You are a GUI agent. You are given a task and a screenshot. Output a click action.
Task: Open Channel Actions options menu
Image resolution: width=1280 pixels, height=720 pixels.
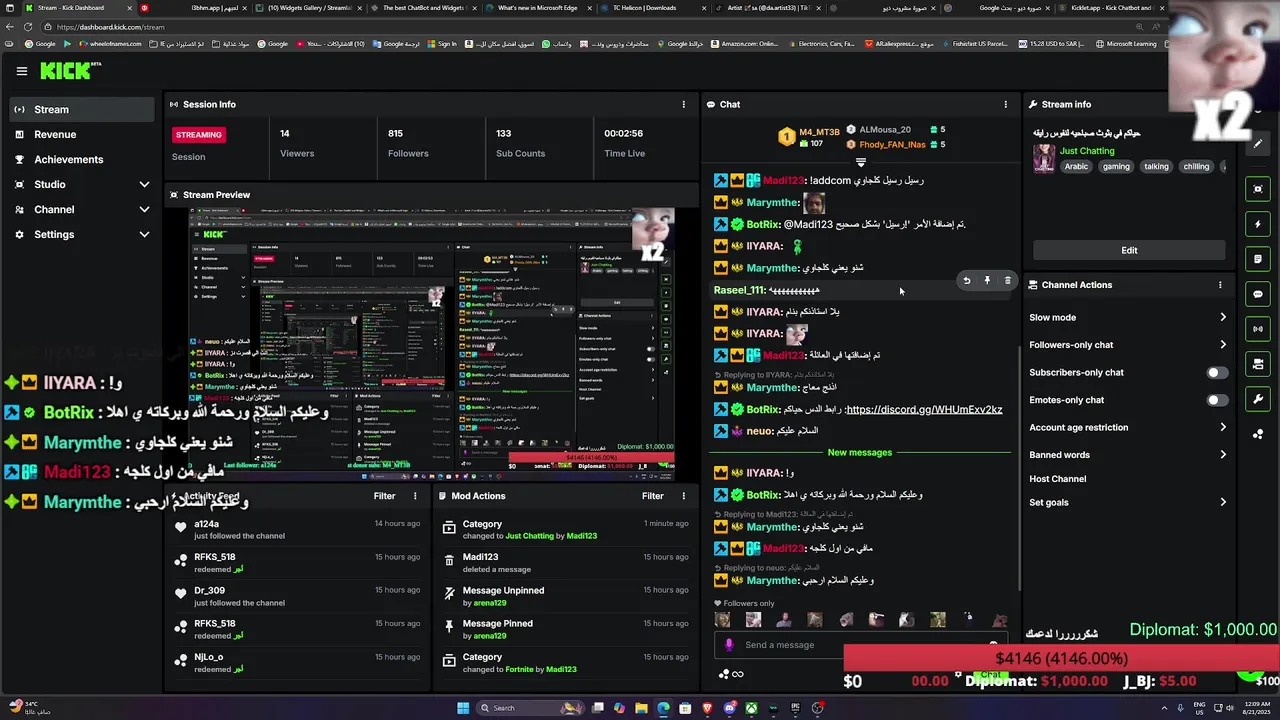[1220, 285]
